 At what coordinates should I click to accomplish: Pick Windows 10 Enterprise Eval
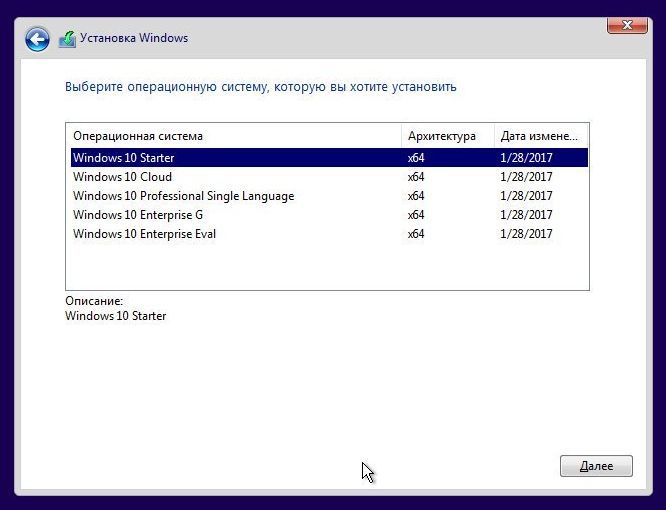click(144, 234)
